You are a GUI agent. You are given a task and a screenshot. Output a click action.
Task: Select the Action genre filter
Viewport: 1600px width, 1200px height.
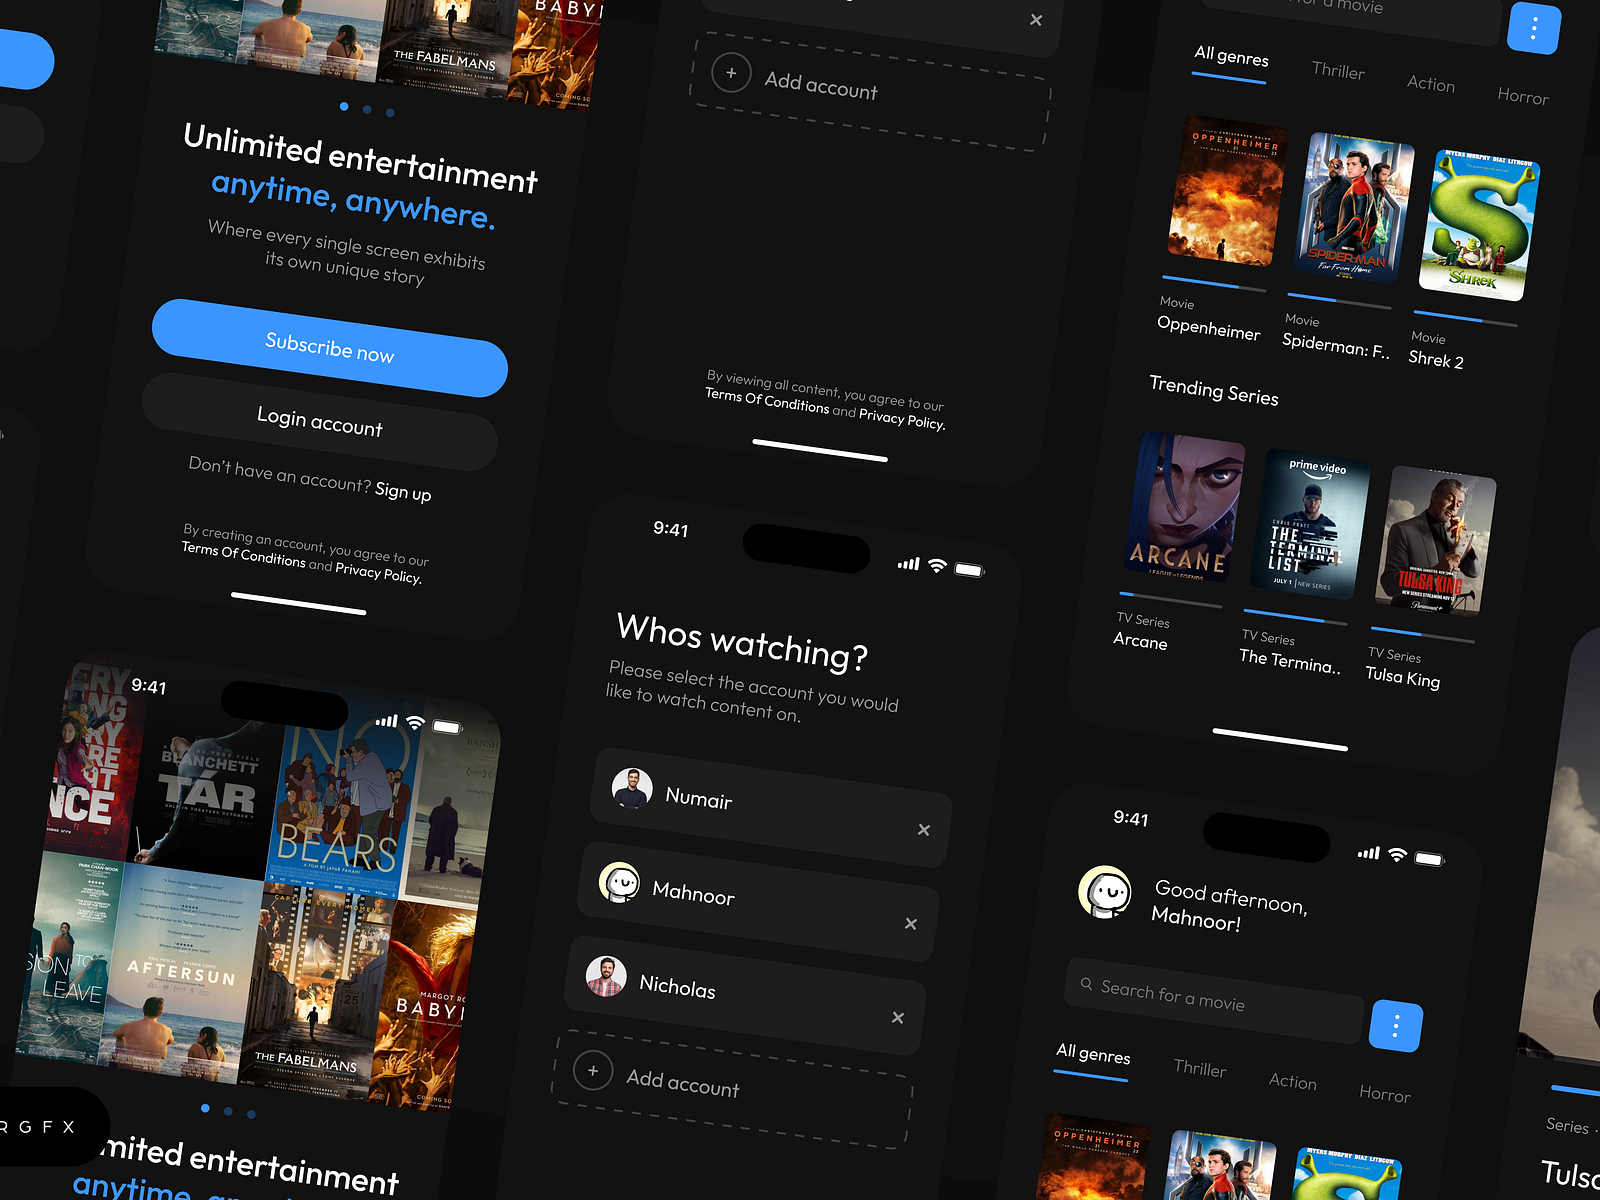pyautogui.click(x=1431, y=85)
